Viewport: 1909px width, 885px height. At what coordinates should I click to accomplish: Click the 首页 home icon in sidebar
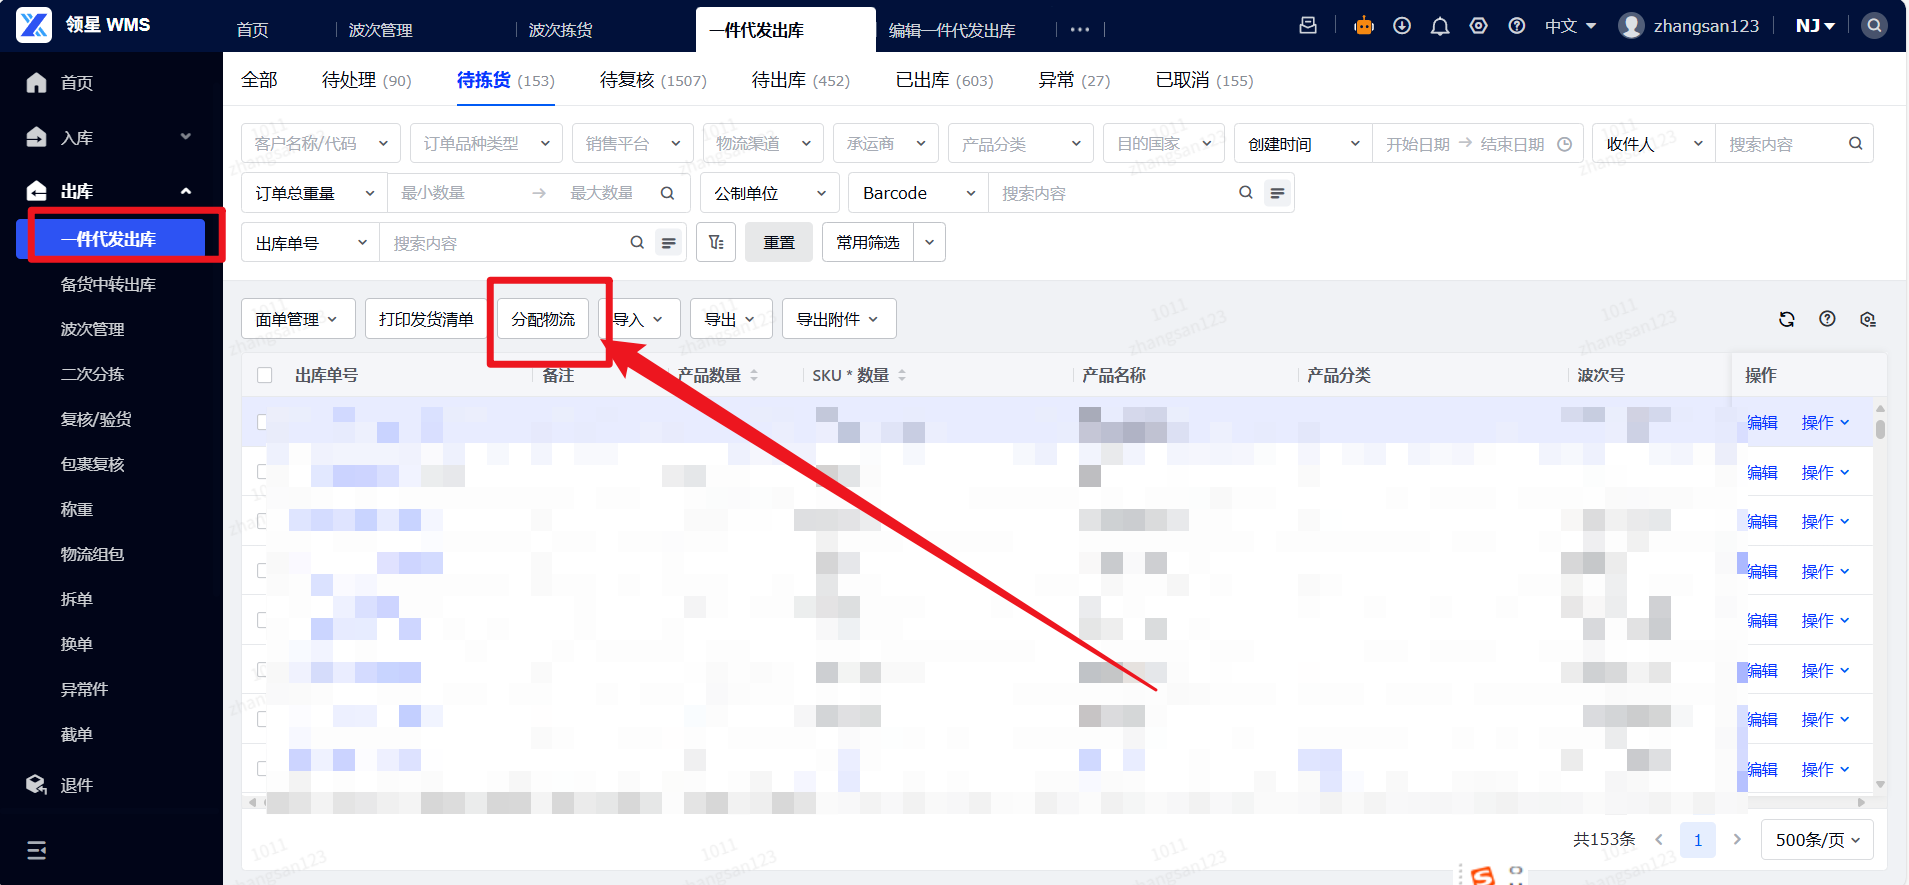[x=37, y=83]
